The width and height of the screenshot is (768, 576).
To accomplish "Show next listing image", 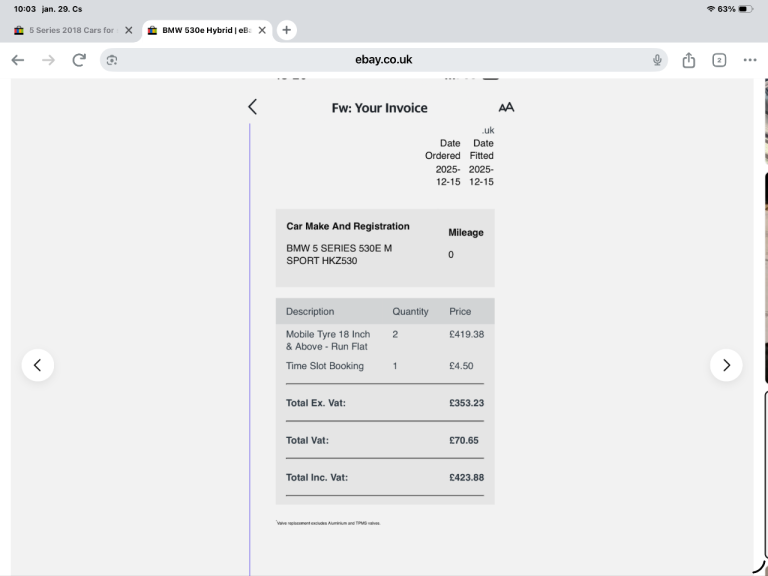I will coord(726,365).
